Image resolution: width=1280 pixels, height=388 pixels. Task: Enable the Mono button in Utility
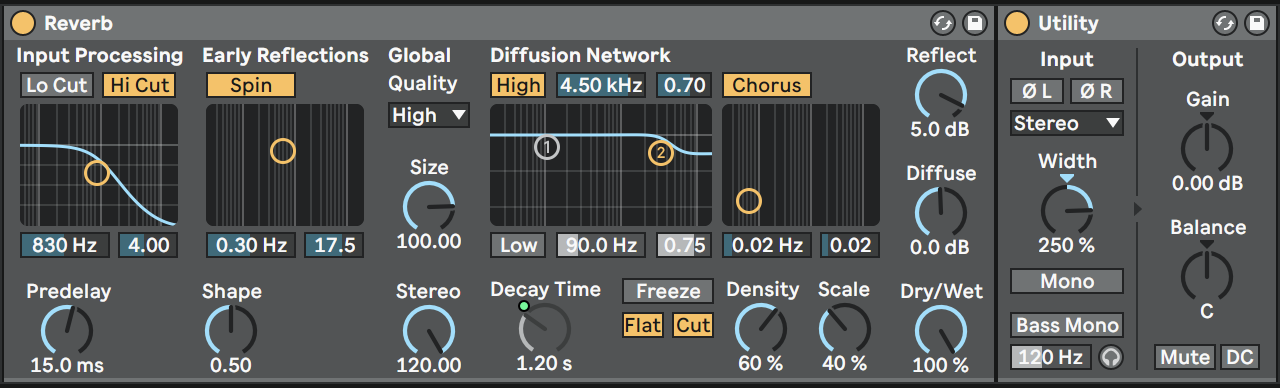(1067, 281)
